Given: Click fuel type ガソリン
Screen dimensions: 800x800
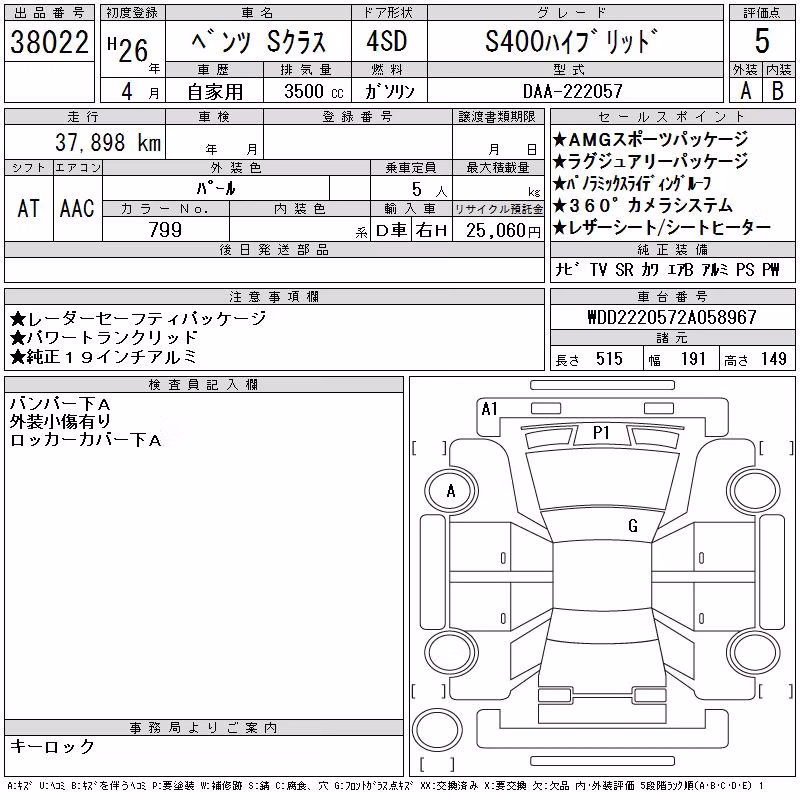Looking at the screenshot, I should [389, 91].
